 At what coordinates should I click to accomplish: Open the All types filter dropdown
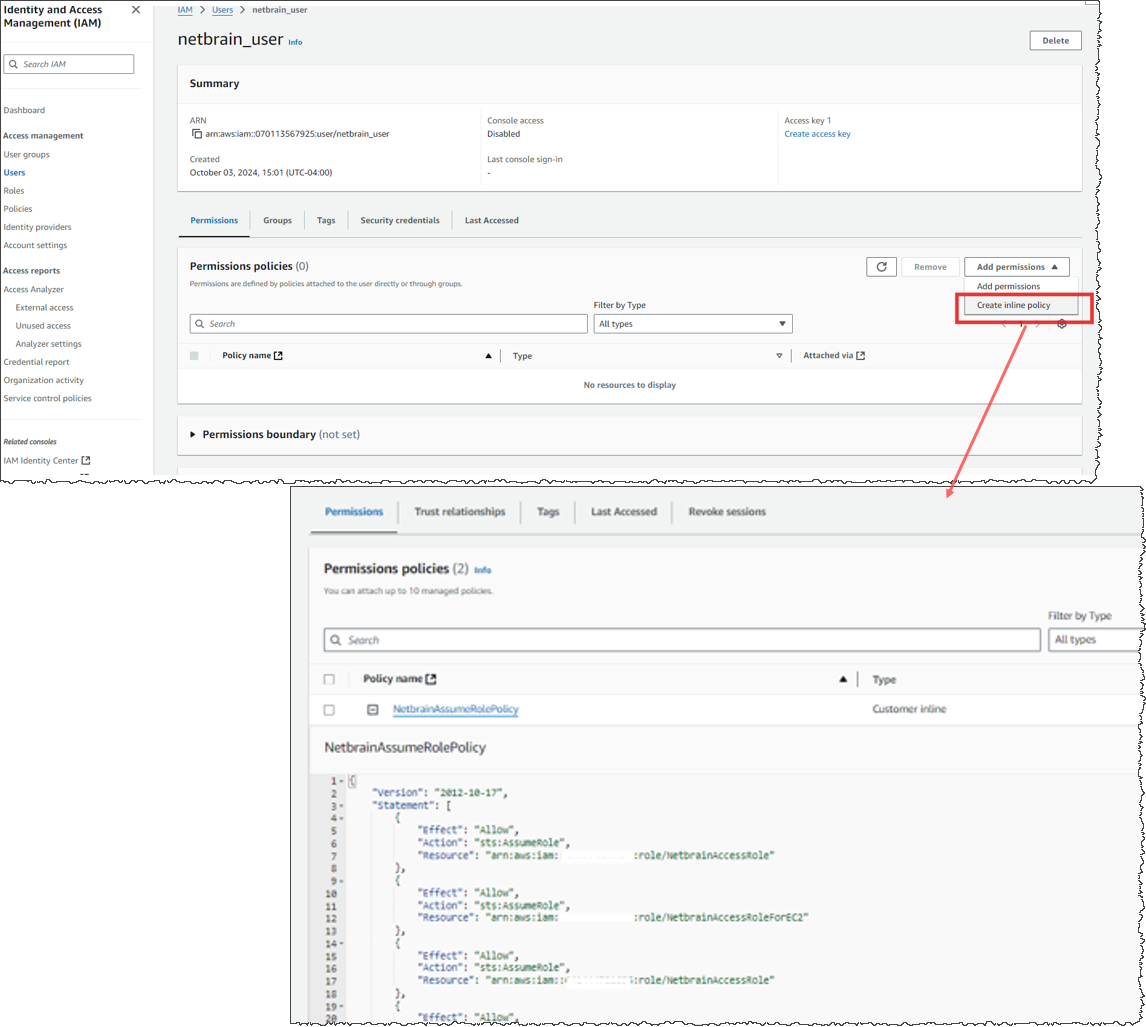click(693, 324)
